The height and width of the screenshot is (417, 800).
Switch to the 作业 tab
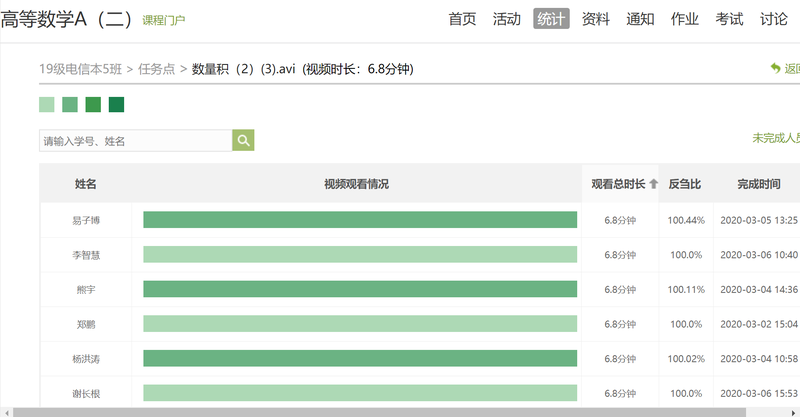(685, 19)
